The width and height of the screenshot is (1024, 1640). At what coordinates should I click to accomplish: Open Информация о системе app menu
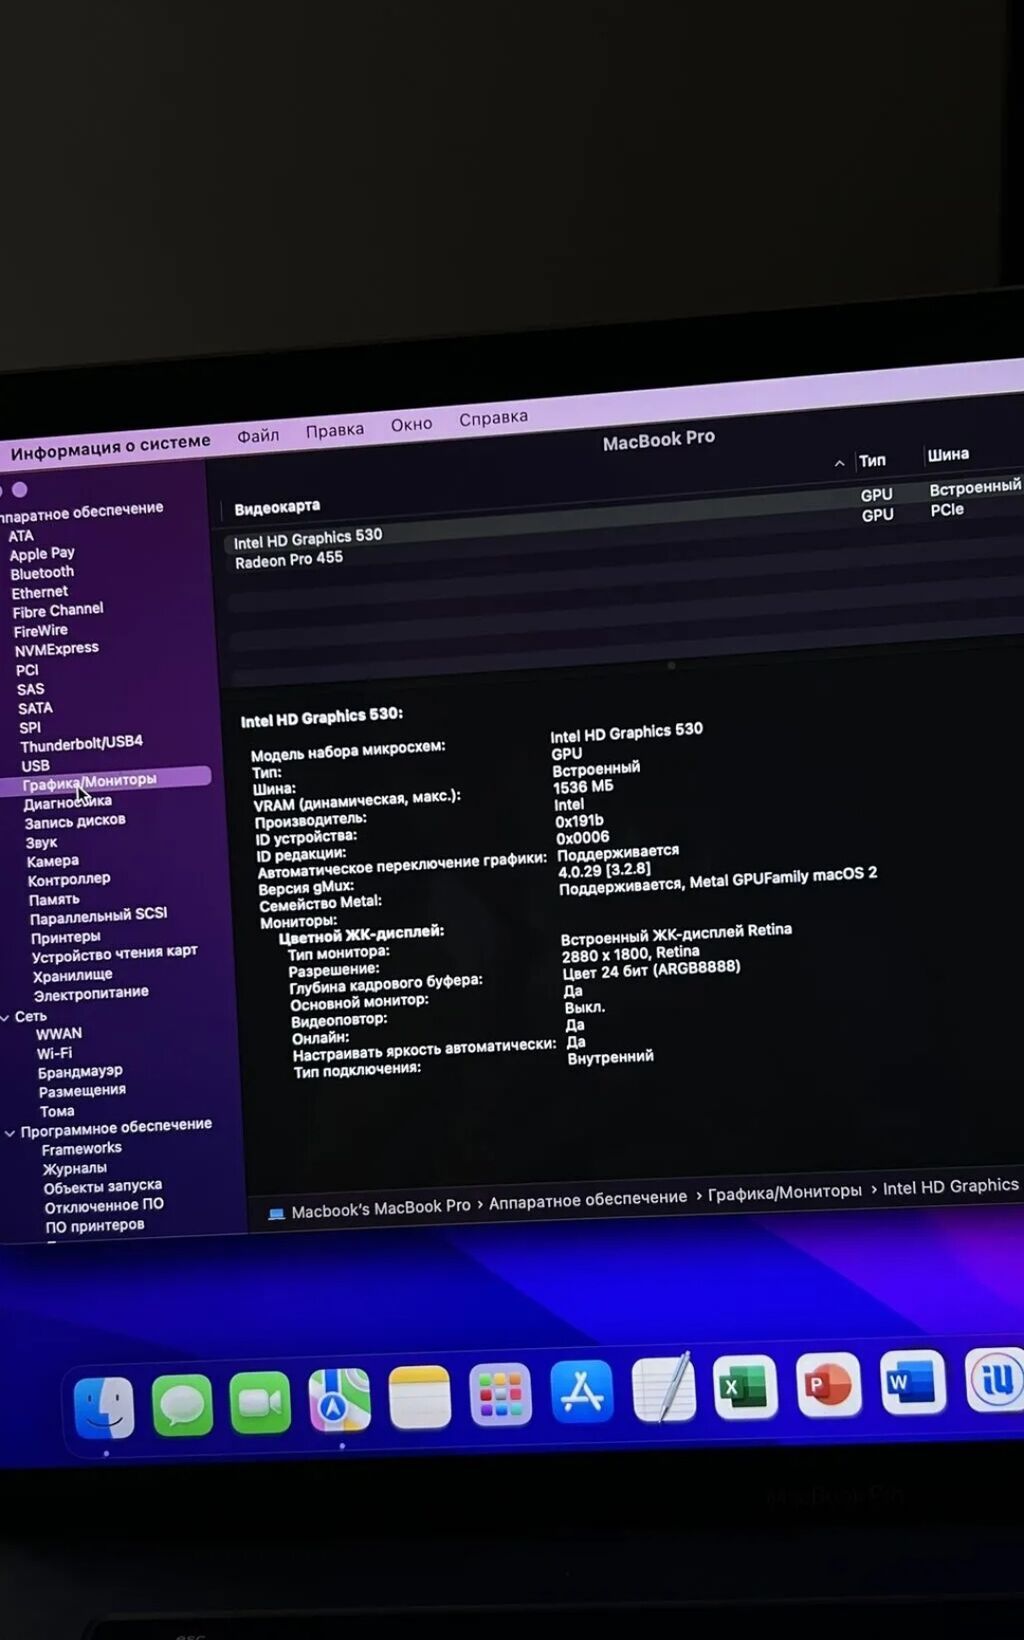tap(110, 446)
